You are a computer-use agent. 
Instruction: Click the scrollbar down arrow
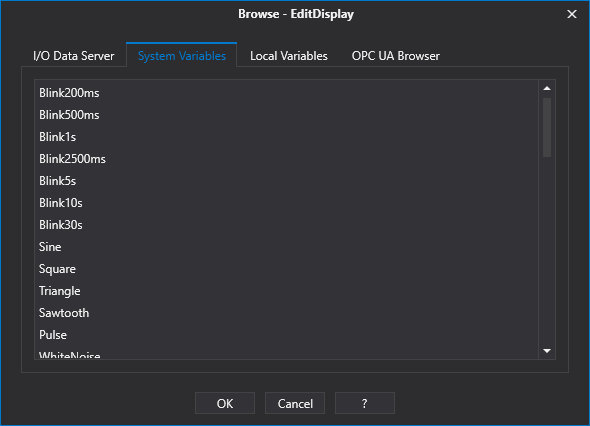coord(547,351)
